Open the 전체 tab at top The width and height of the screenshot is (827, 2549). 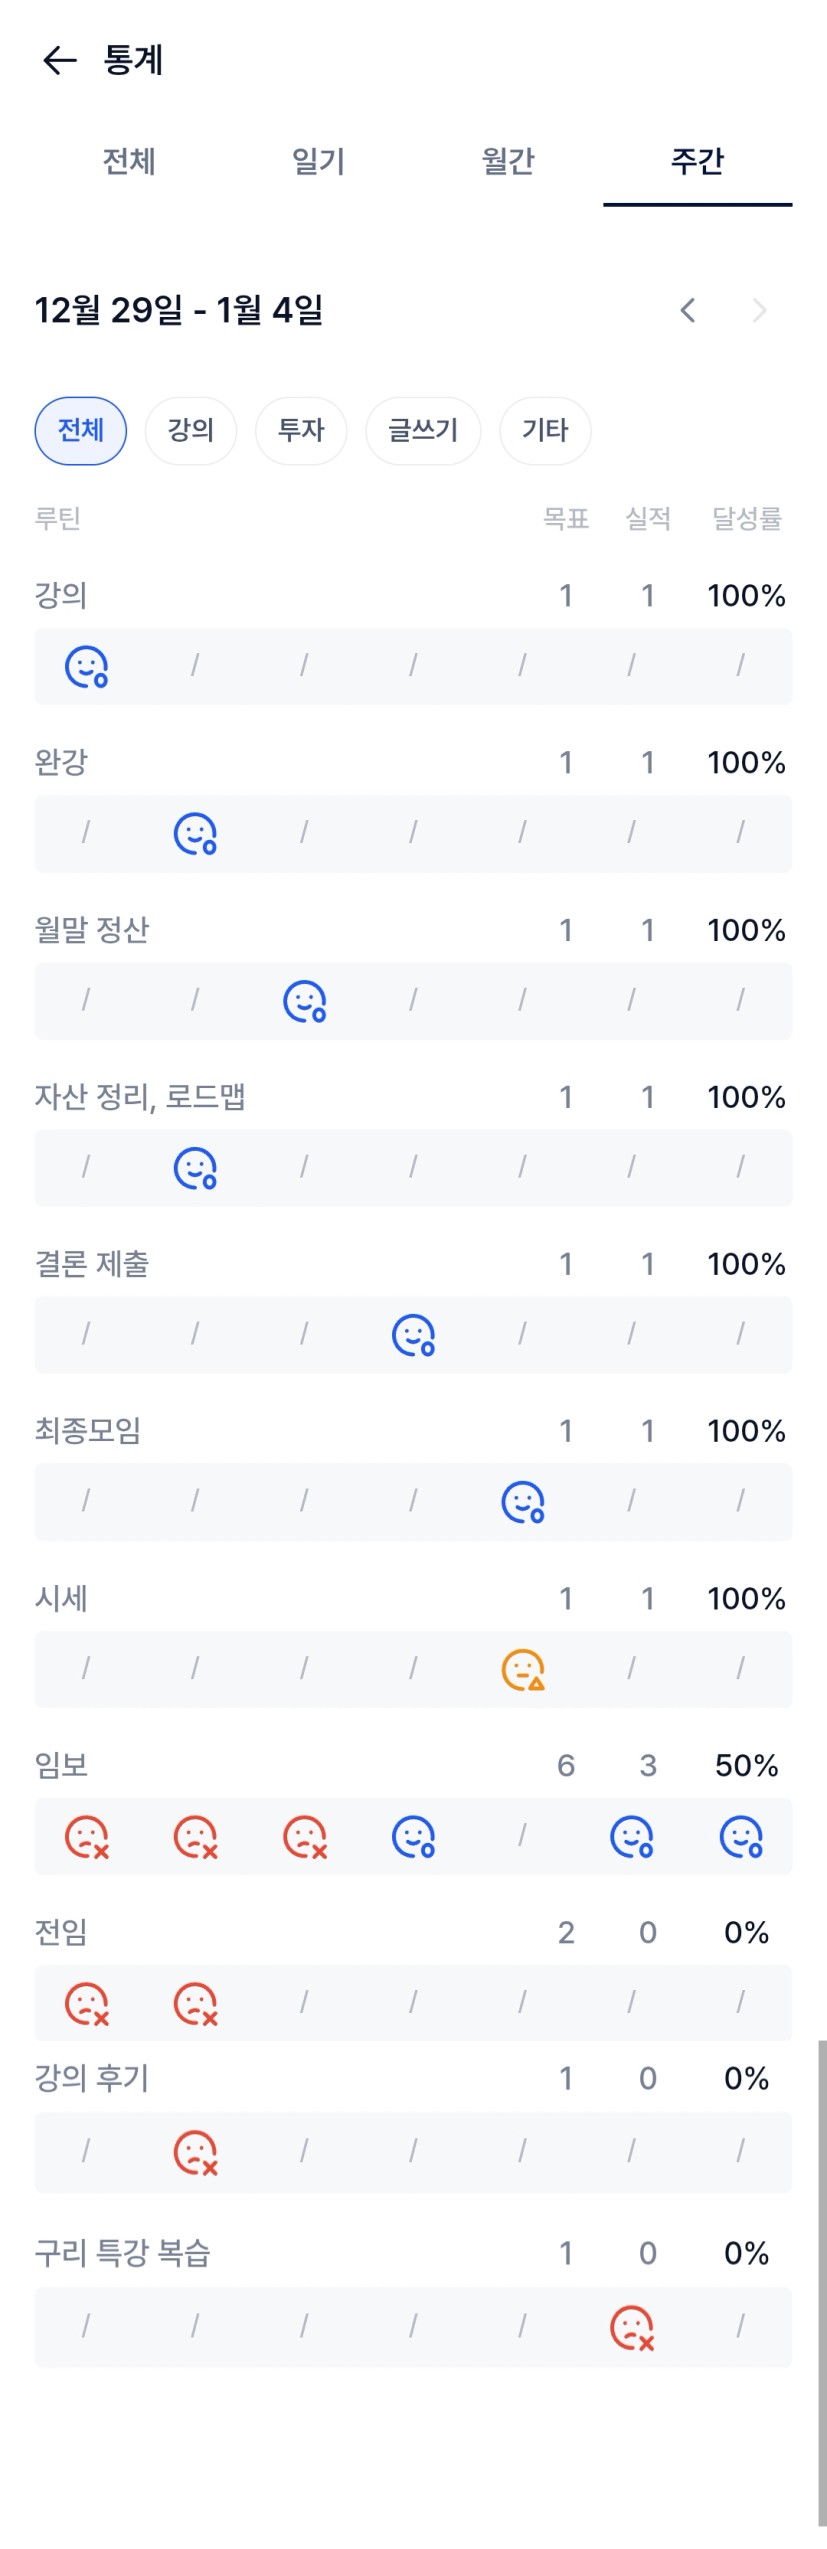coord(129,161)
